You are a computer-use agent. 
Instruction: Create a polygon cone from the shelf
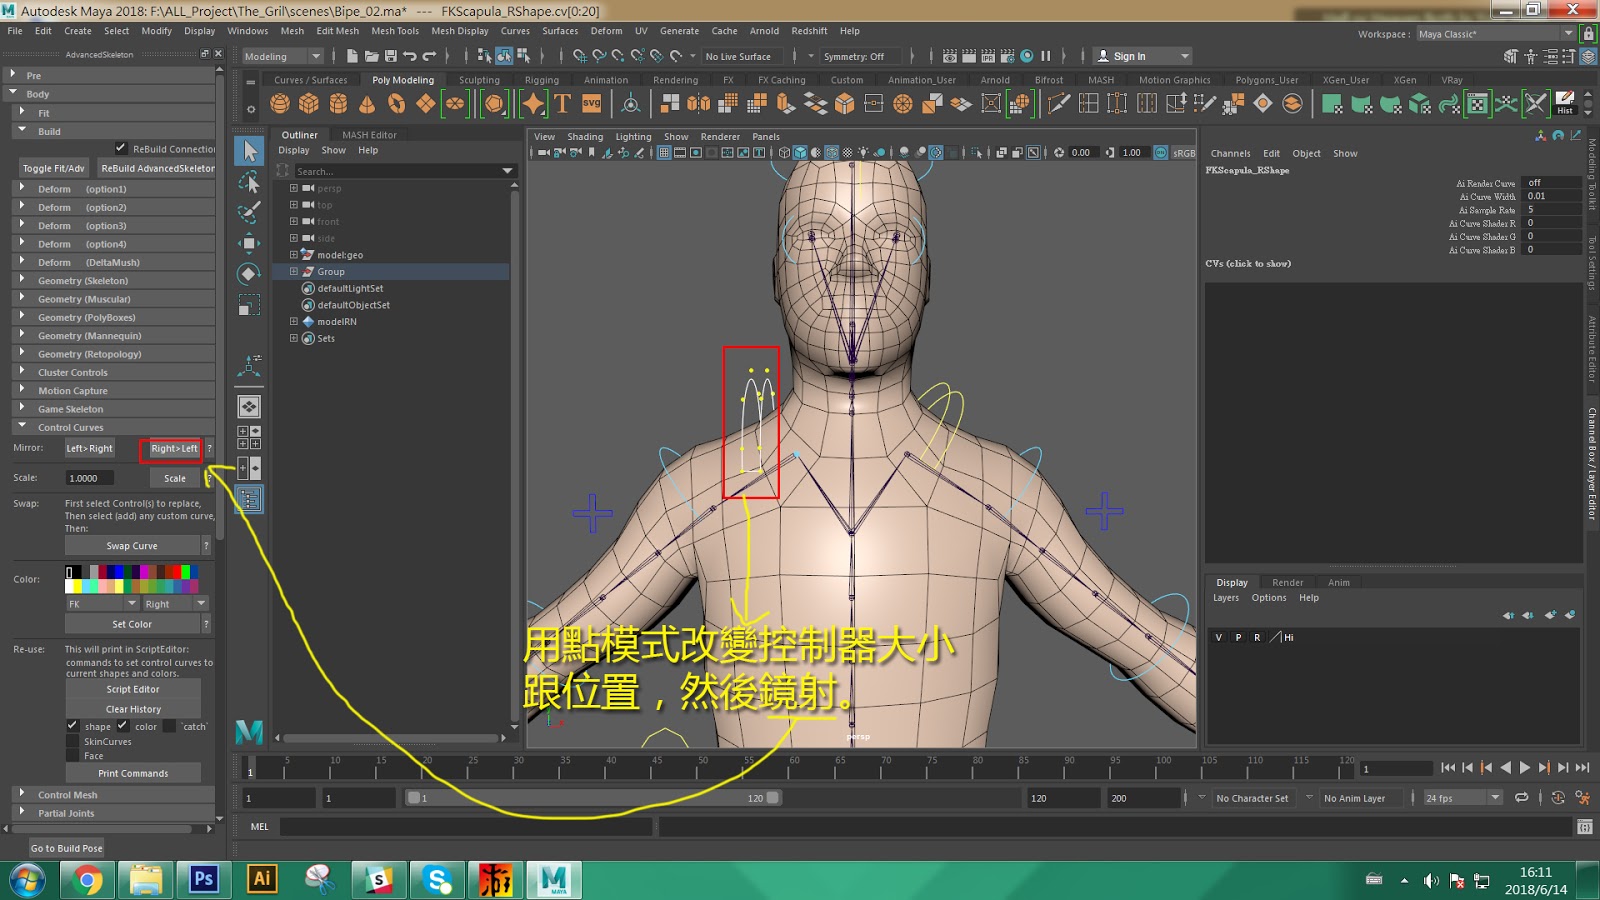[367, 103]
